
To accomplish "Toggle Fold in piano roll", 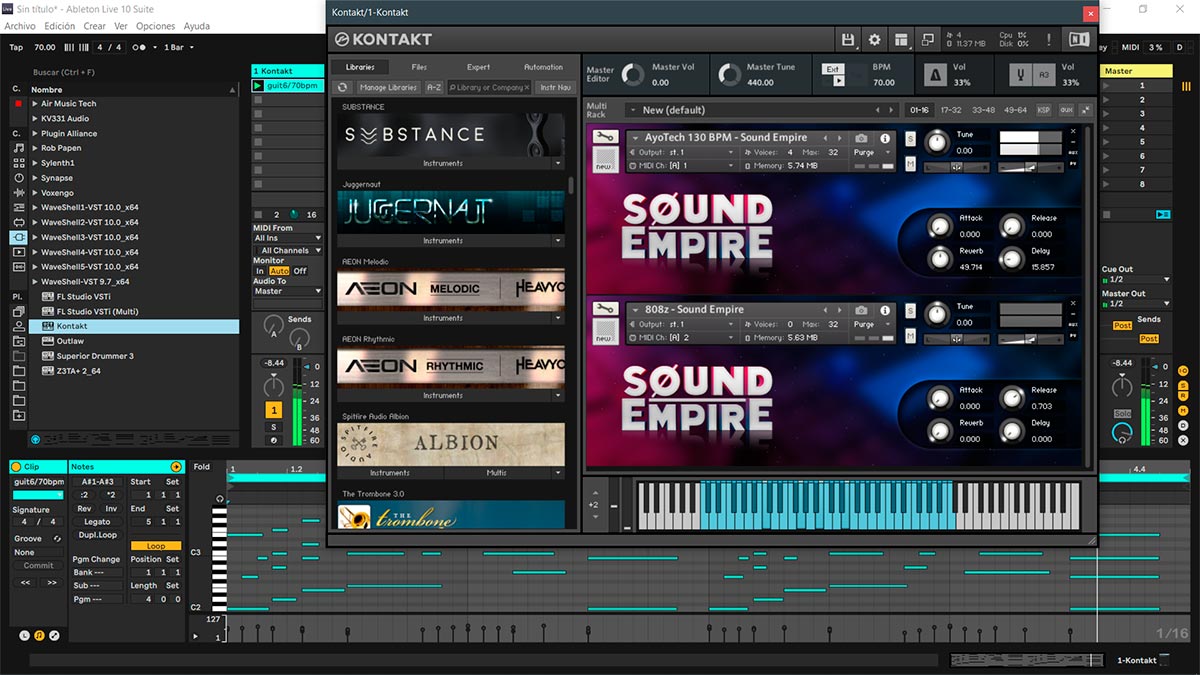I will [202, 467].
